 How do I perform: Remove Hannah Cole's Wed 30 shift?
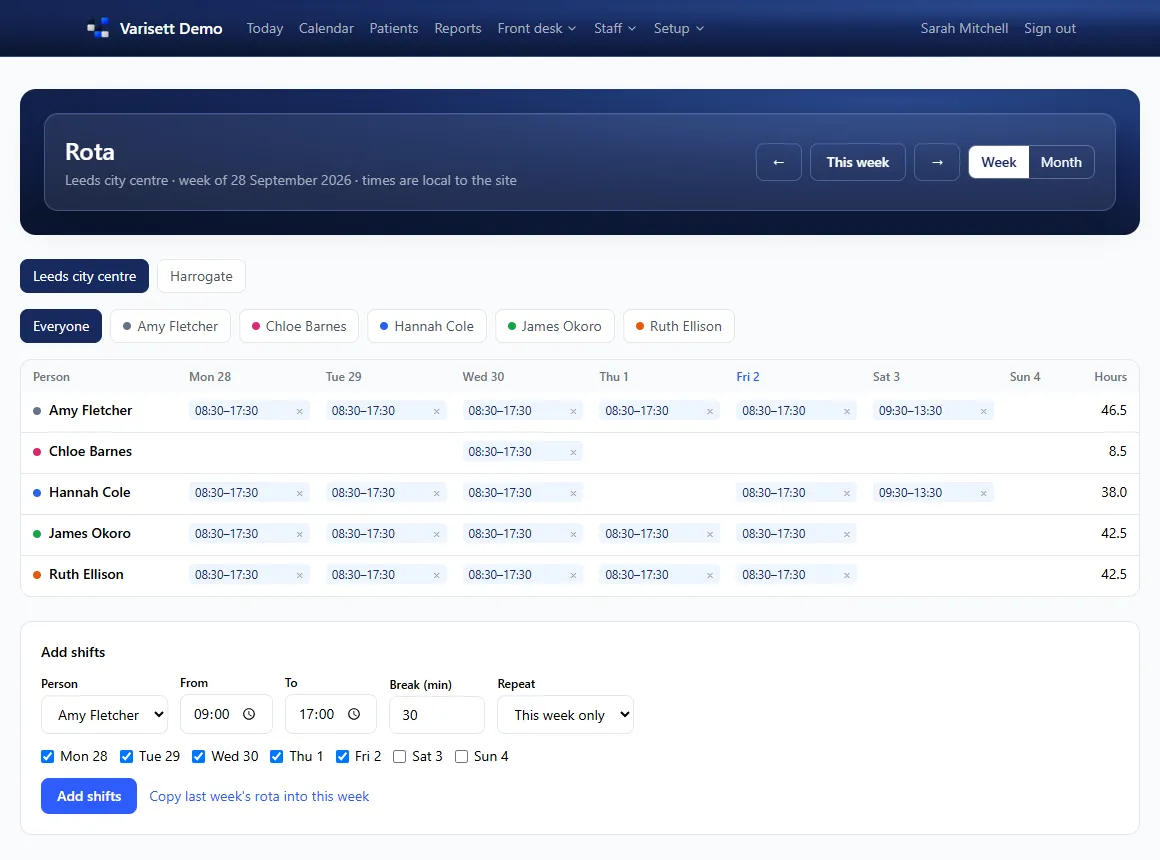tap(573, 494)
